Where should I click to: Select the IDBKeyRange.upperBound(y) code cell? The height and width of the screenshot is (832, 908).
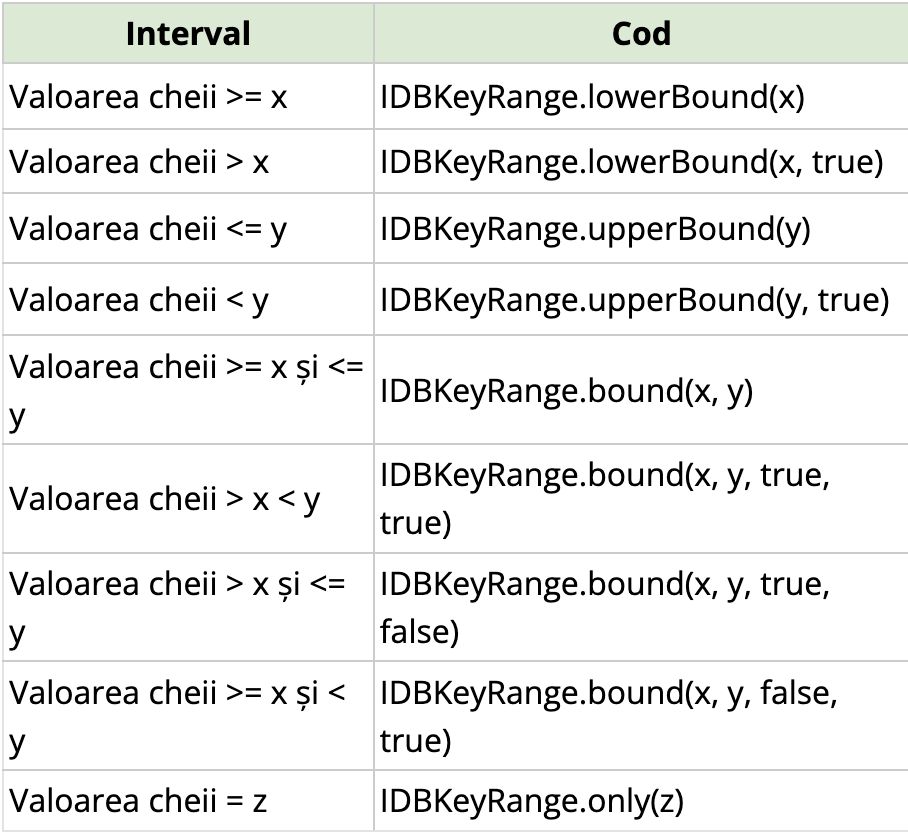(x=641, y=228)
